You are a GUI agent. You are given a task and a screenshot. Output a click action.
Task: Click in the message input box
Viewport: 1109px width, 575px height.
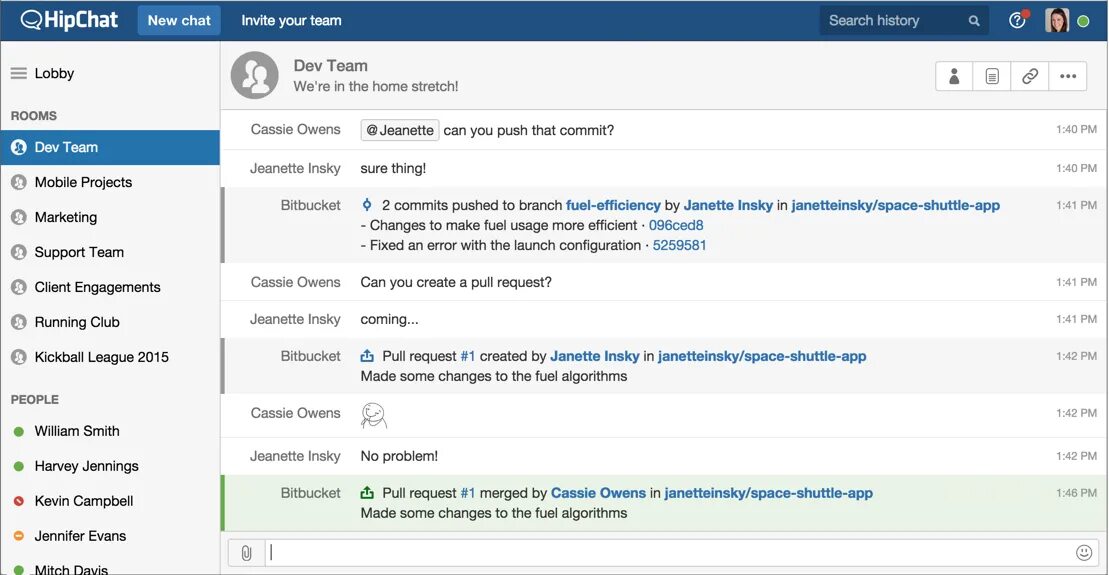click(x=667, y=553)
